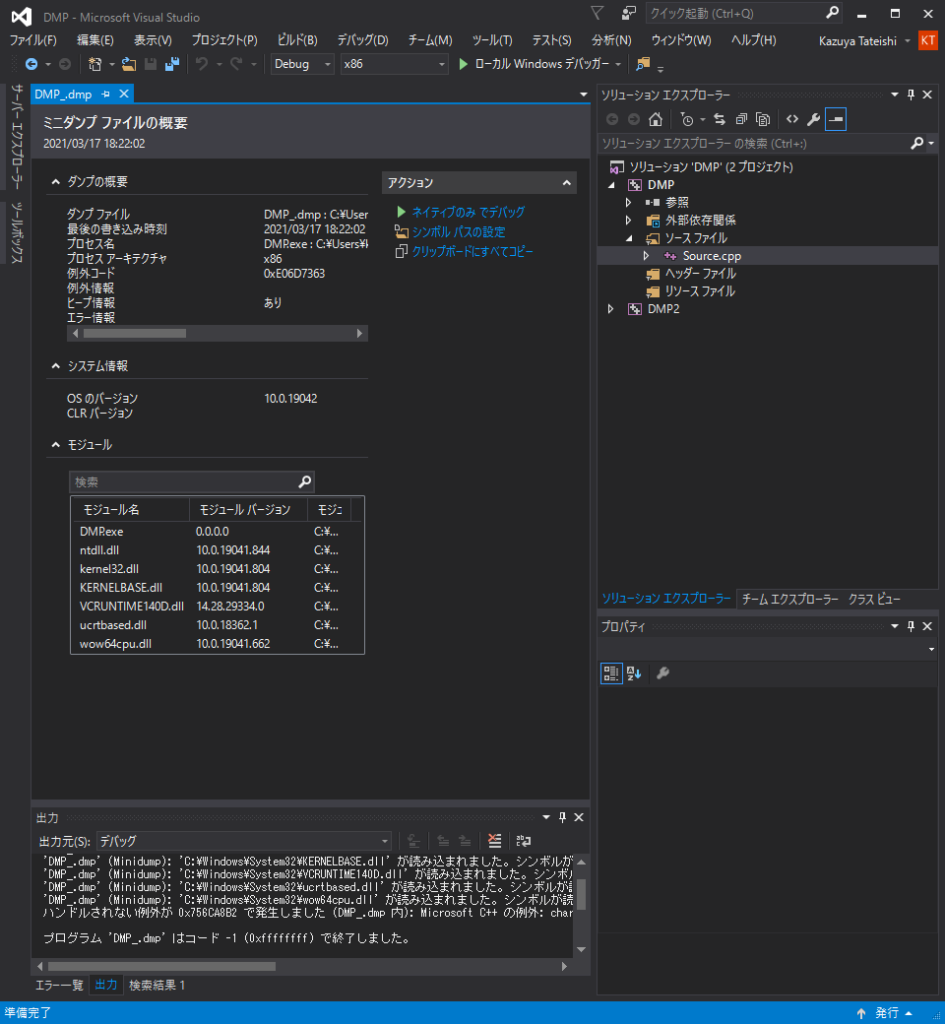Open the x86 platform dropdown

click(394, 64)
